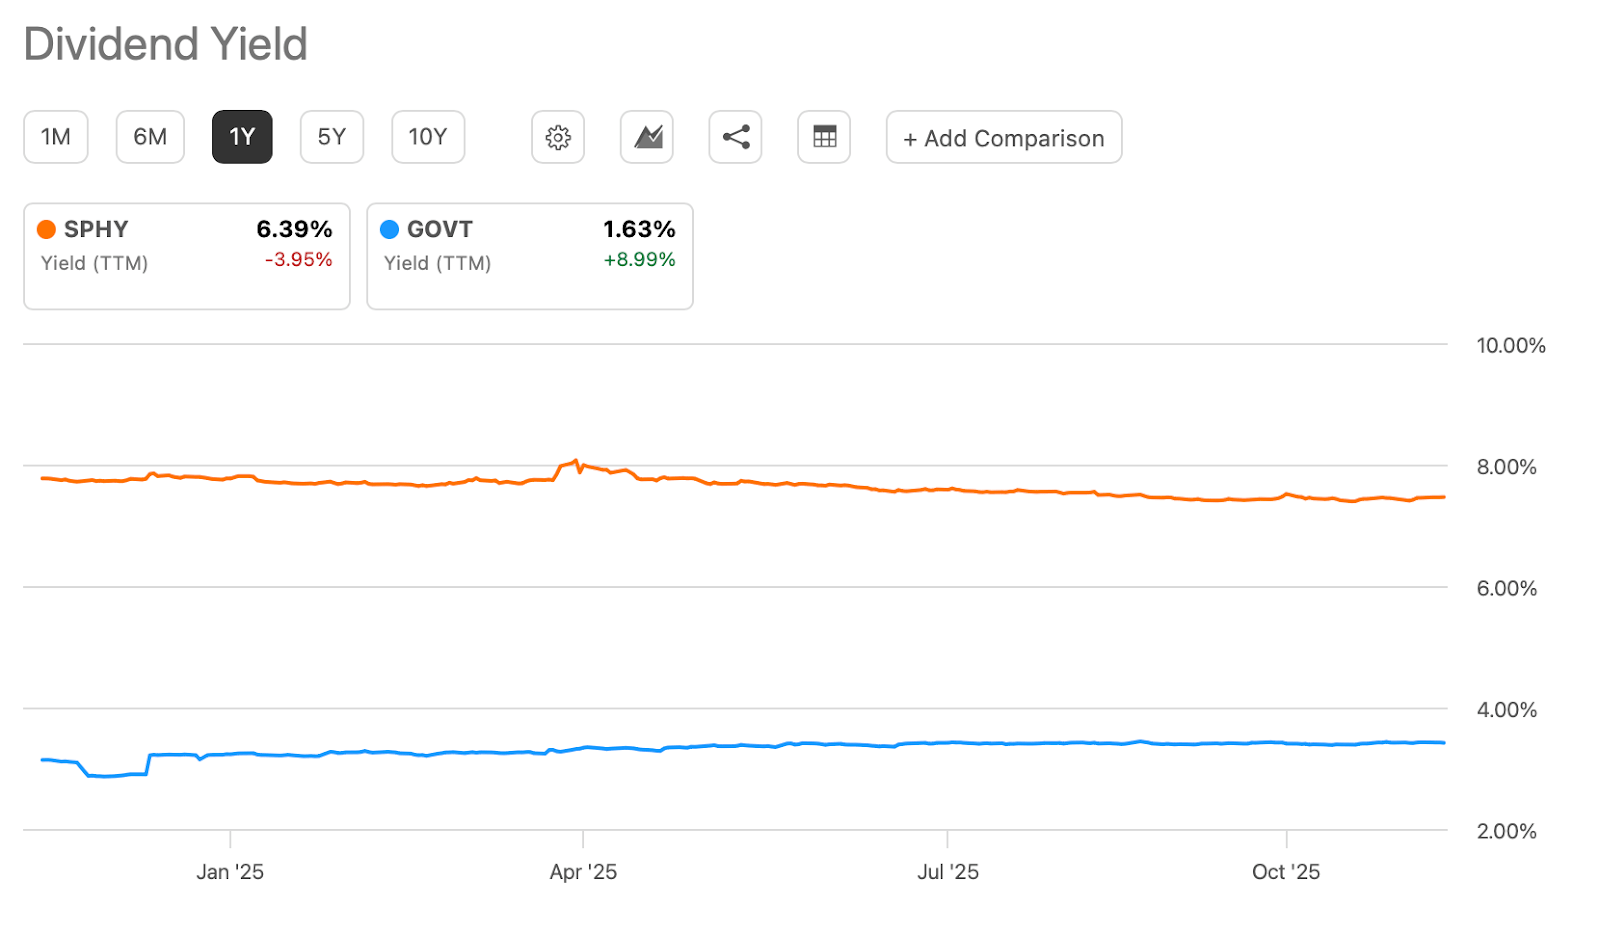Click the share icon
The width and height of the screenshot is (1600, 935).
tap(735, 137)
